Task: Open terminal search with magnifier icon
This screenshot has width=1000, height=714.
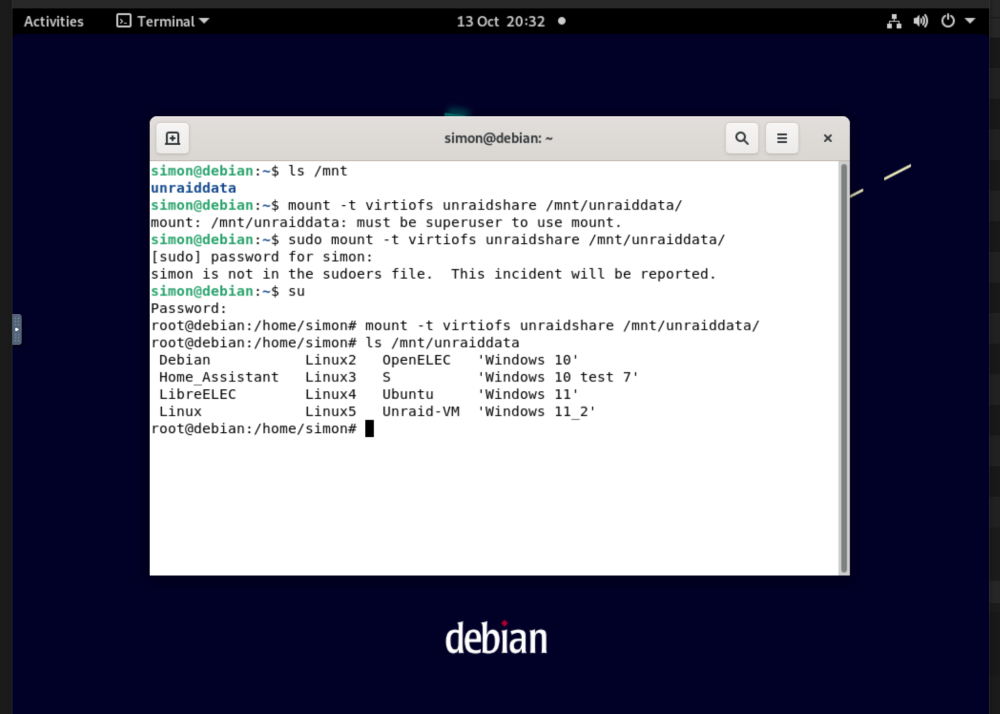Action: [742, 138]
